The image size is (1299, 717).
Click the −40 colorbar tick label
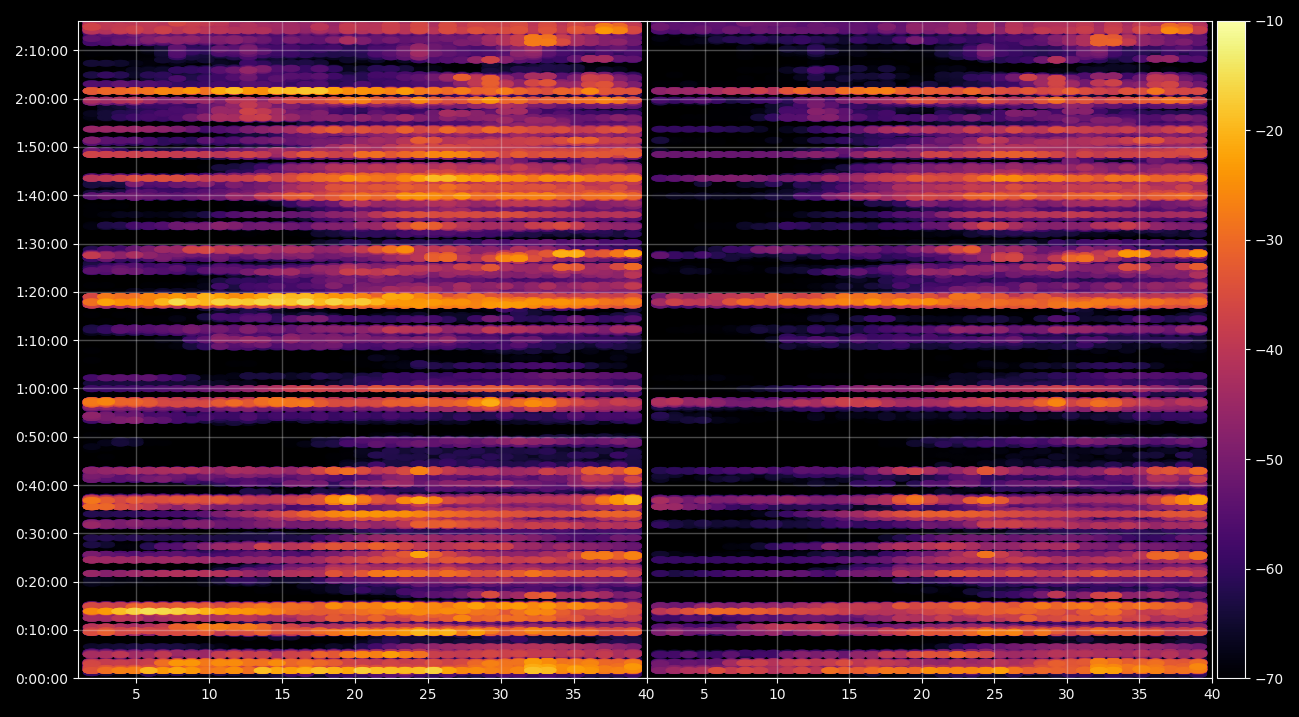tap(1269, 350)
